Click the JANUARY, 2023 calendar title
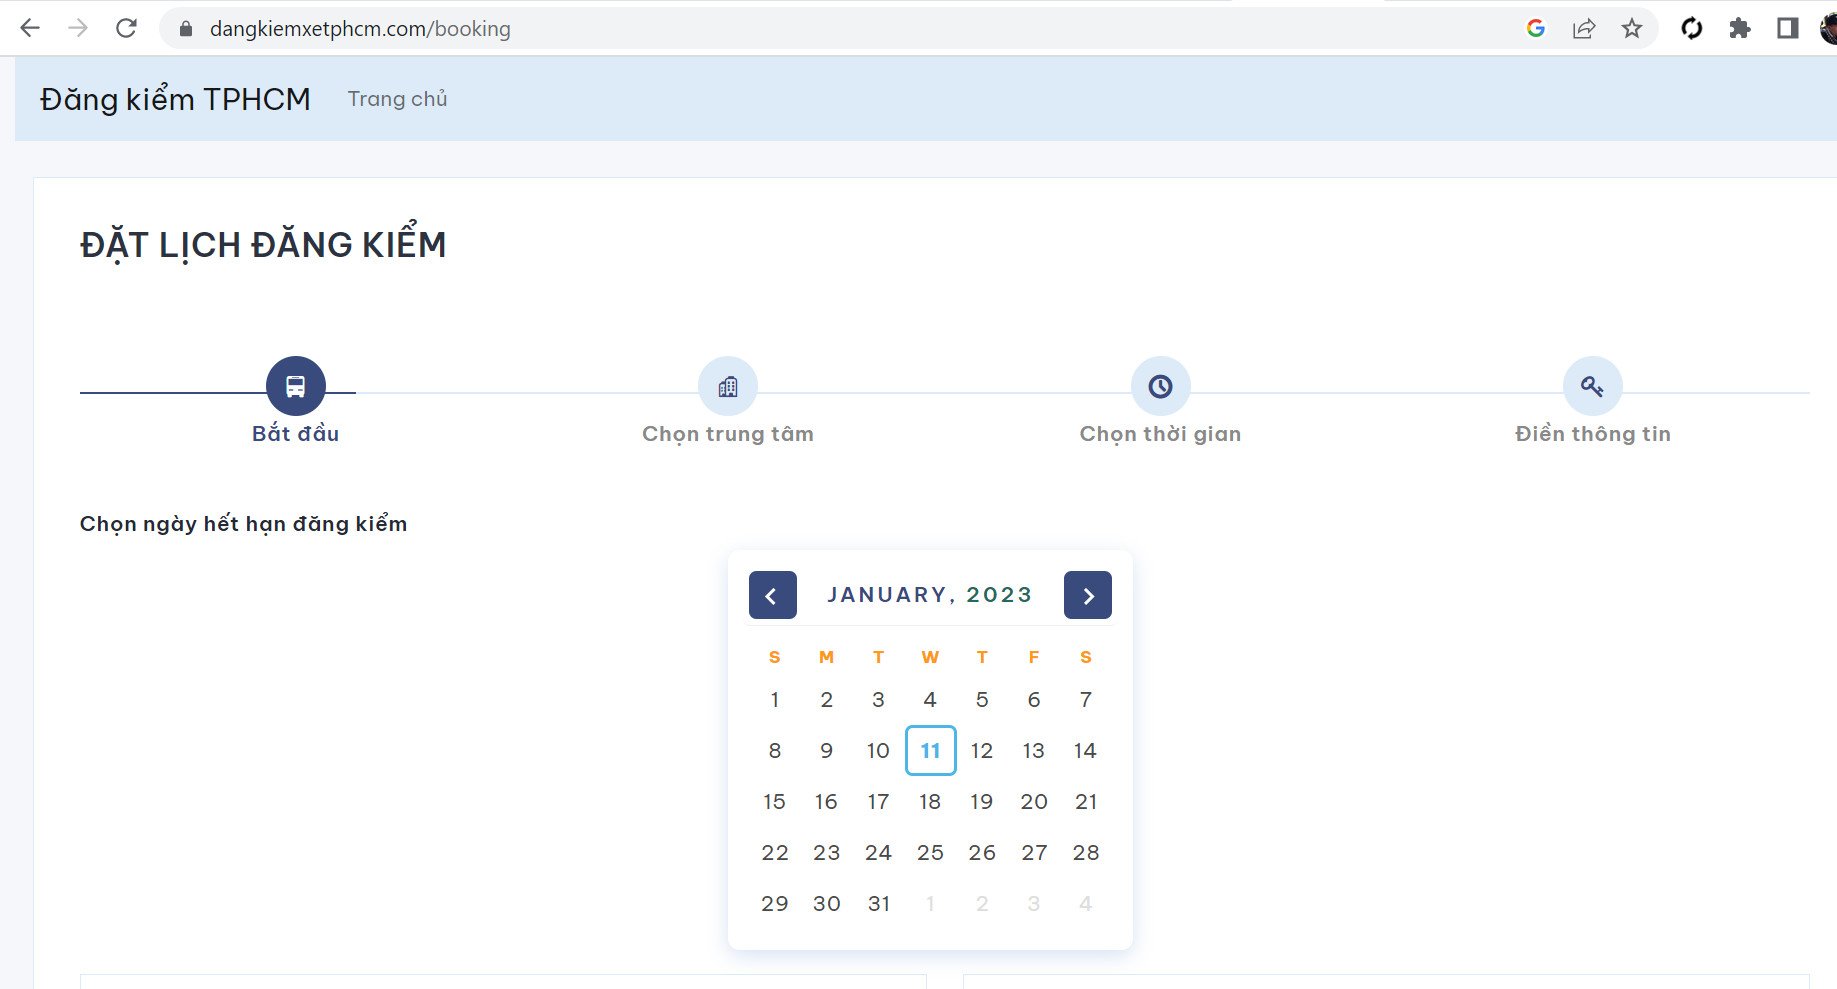The width and height of the screenshot is (1837, 989). [930, 595]
